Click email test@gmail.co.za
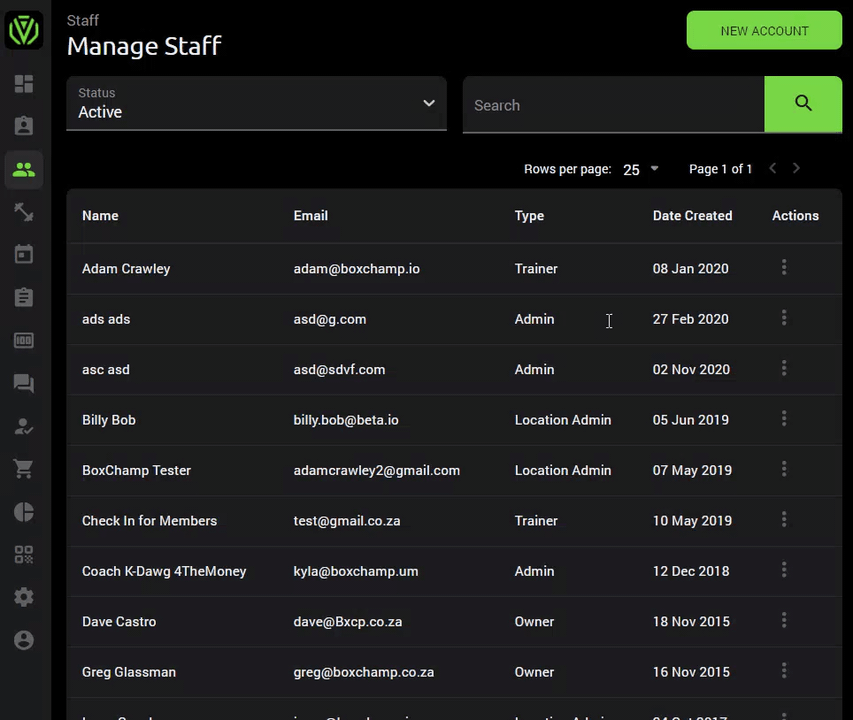853x720 pixels. tap(347, 521)
